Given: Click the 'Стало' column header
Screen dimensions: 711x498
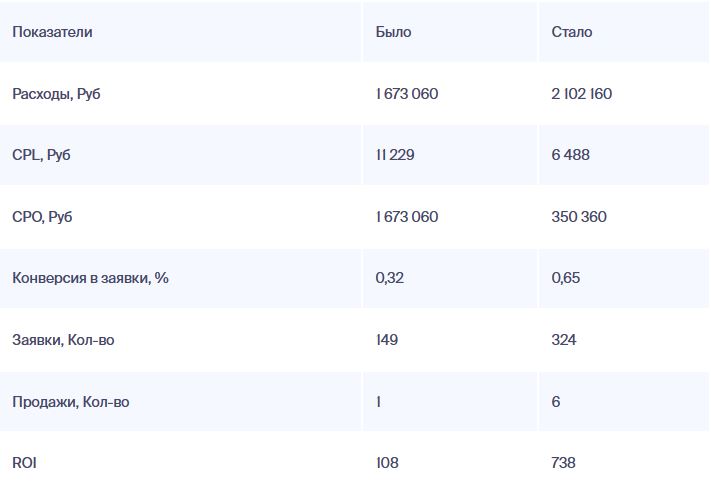Looking at the screenshot, I should (571, 32).
